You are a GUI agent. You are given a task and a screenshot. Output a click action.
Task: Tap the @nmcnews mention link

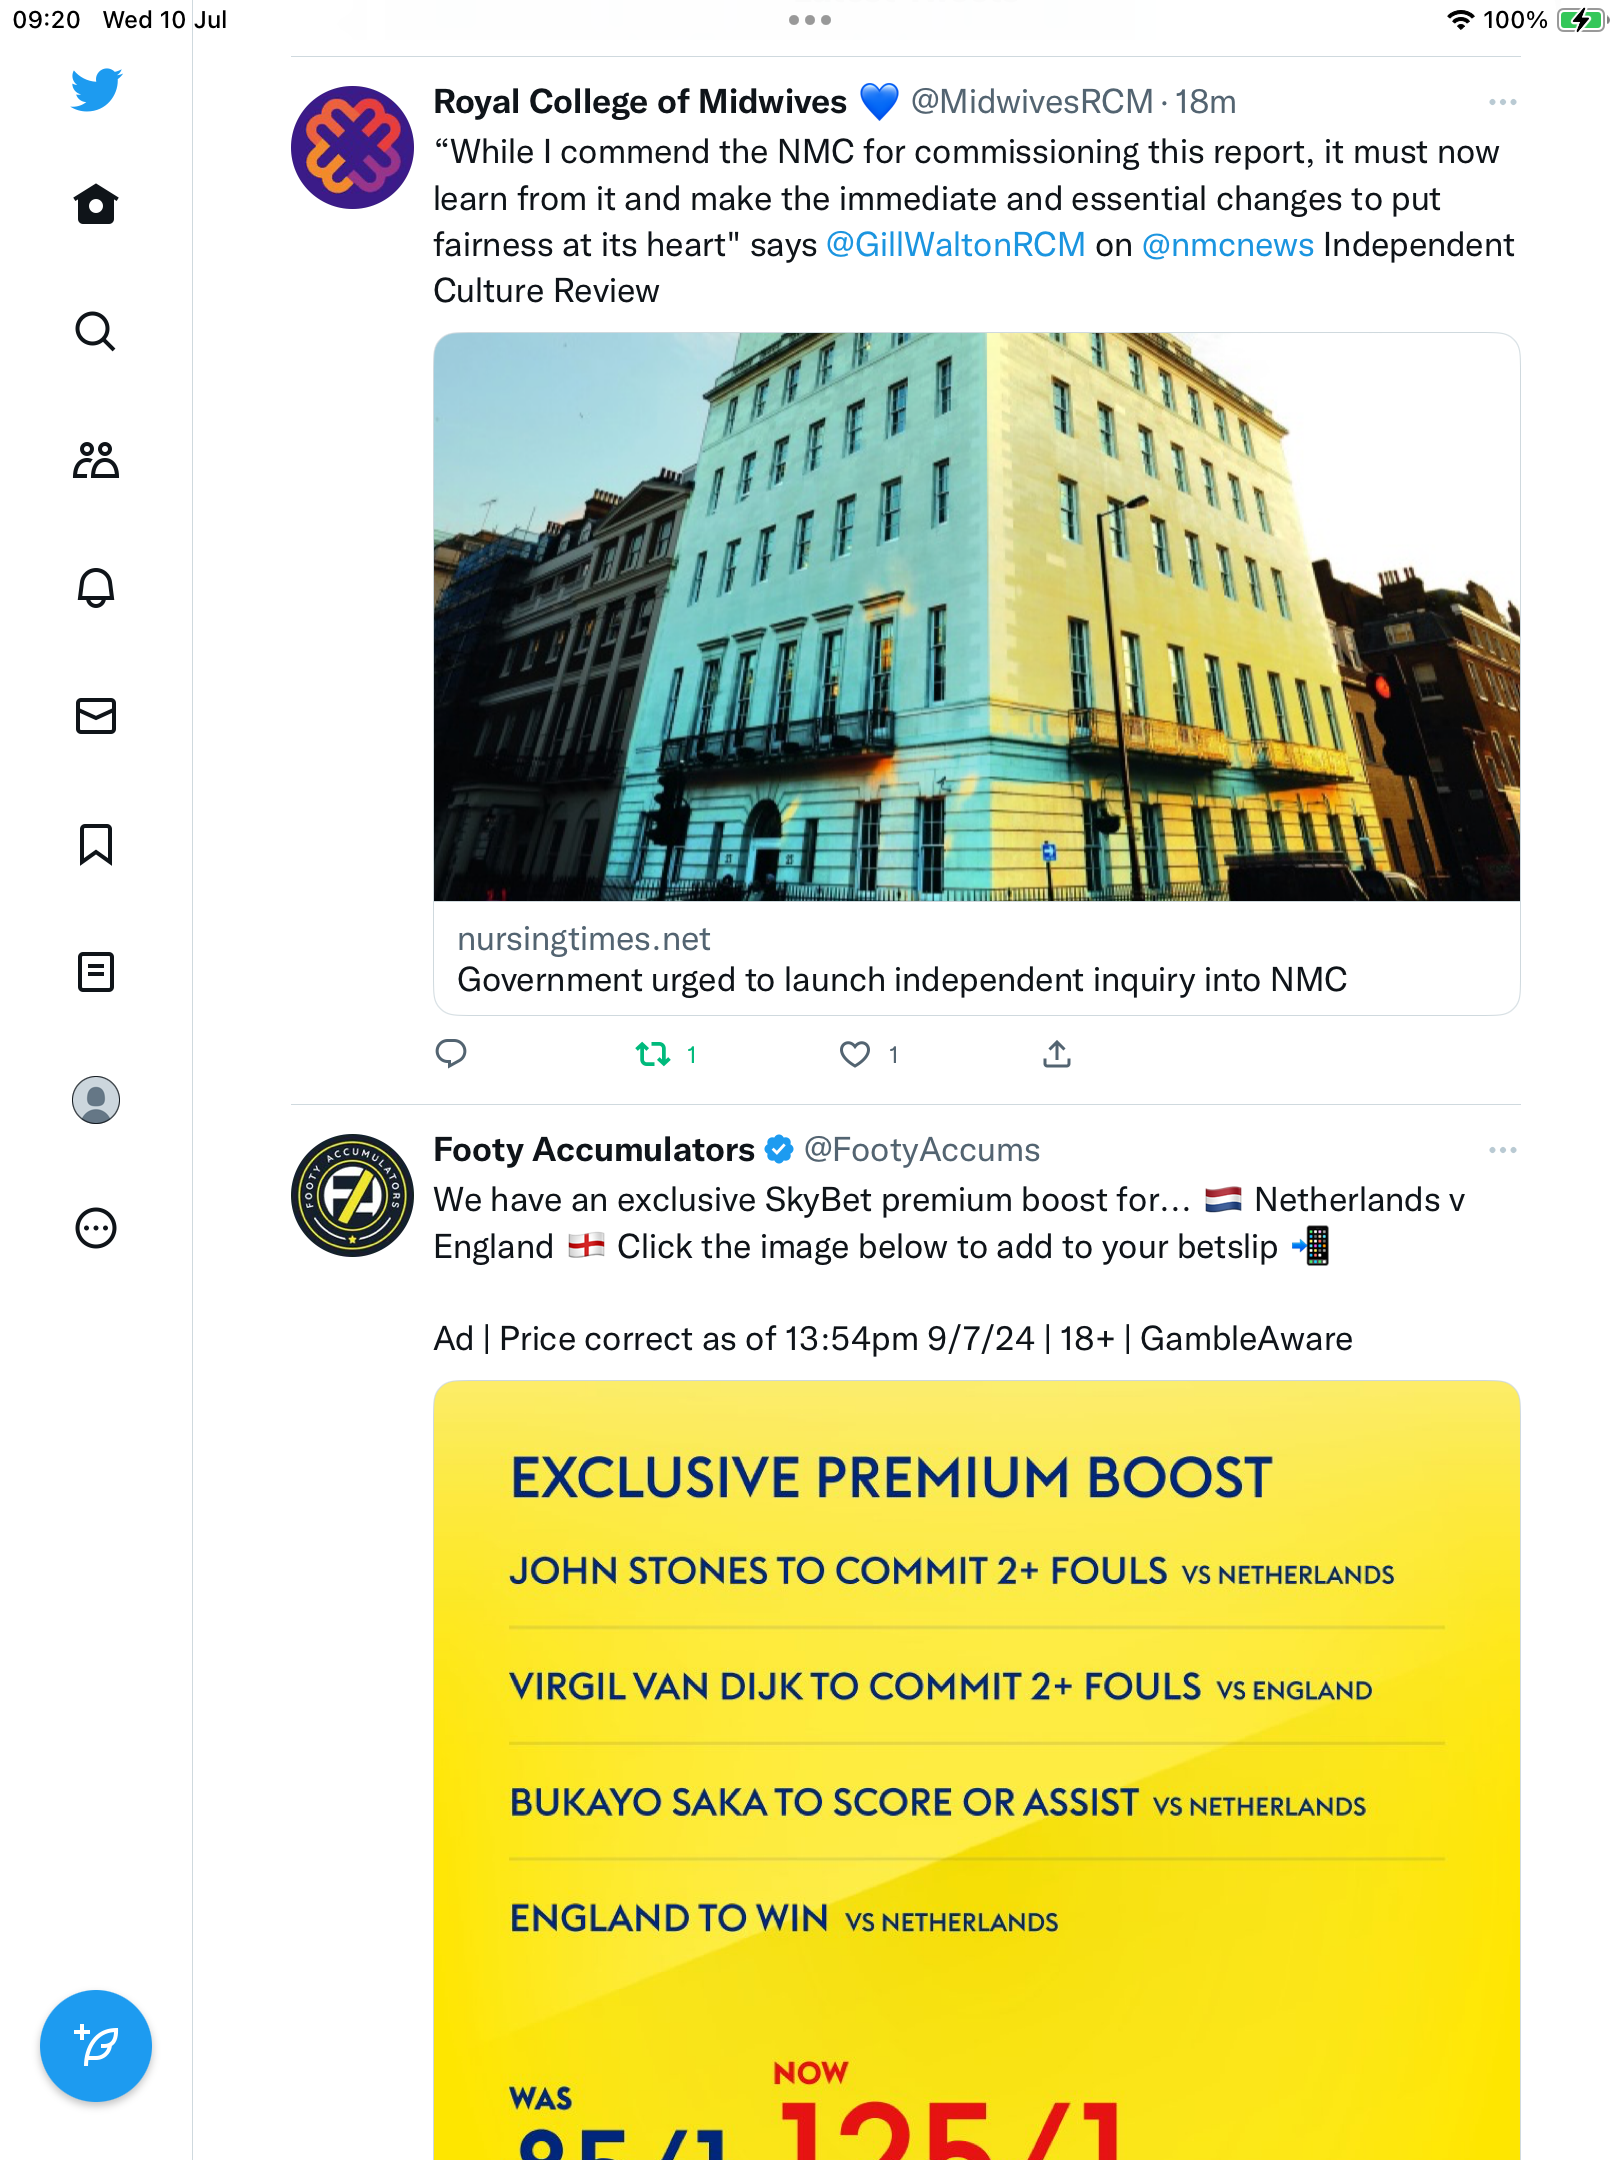coord(1227,245)
